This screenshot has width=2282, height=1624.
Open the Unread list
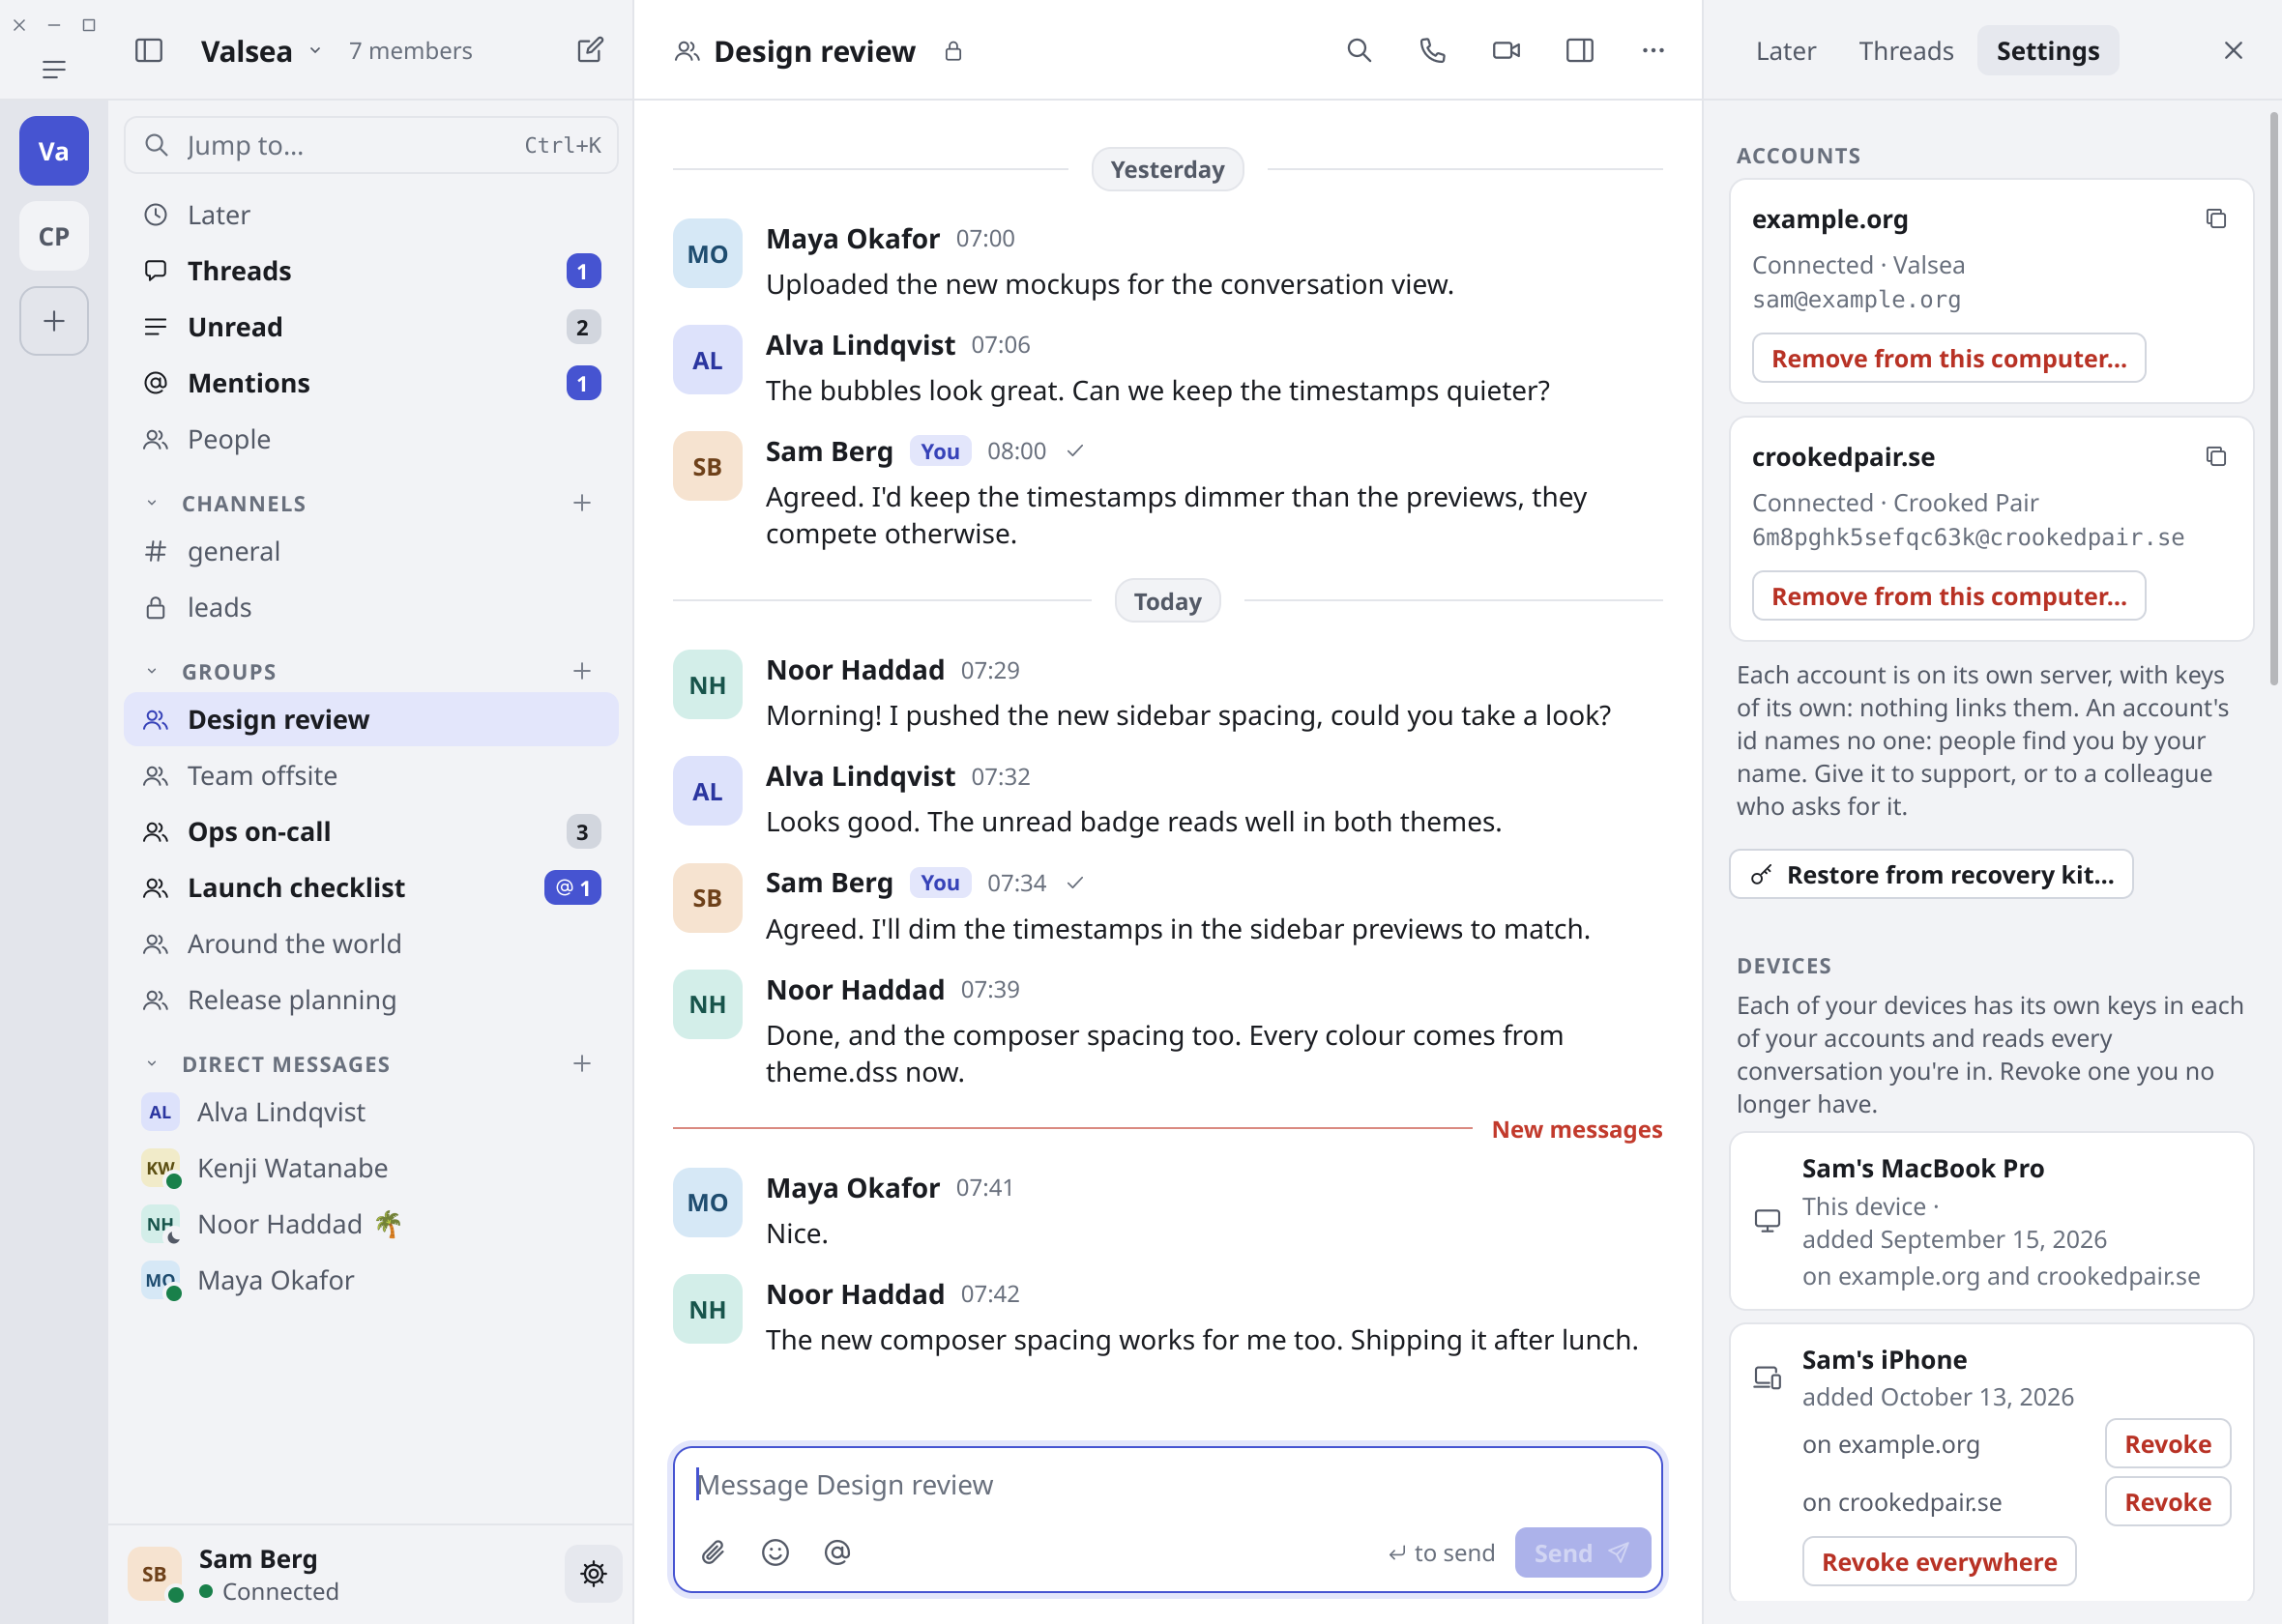pos(371,327)
